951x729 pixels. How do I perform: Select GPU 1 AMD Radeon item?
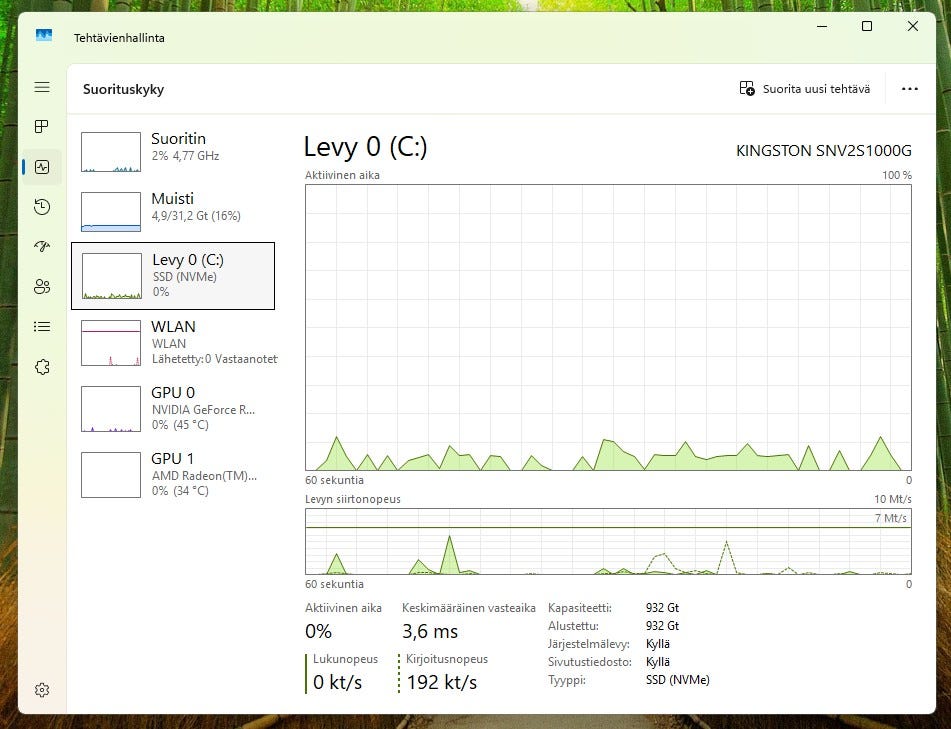click(x=173, y=475)
